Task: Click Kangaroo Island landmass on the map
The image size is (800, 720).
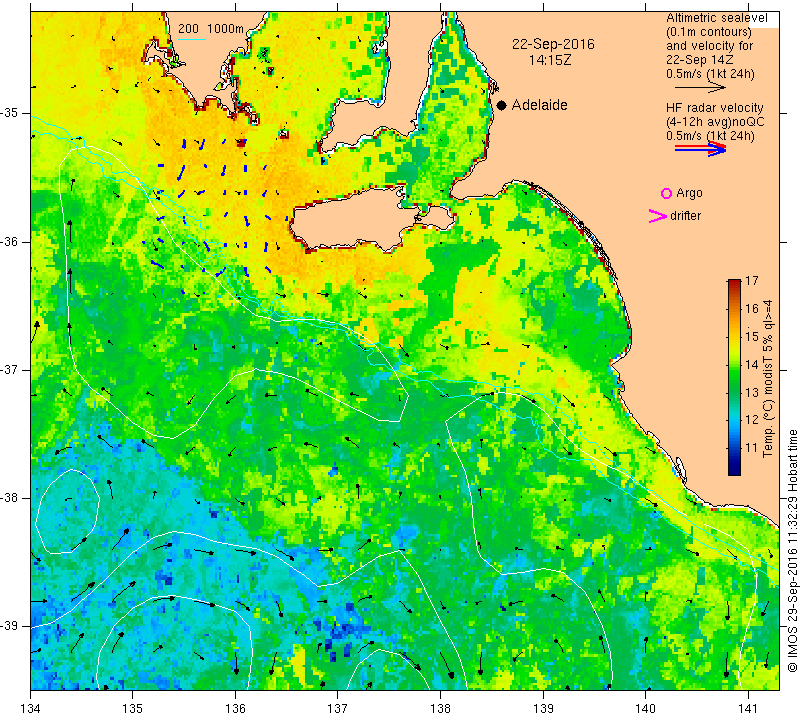Action: [x=357, y=219]
